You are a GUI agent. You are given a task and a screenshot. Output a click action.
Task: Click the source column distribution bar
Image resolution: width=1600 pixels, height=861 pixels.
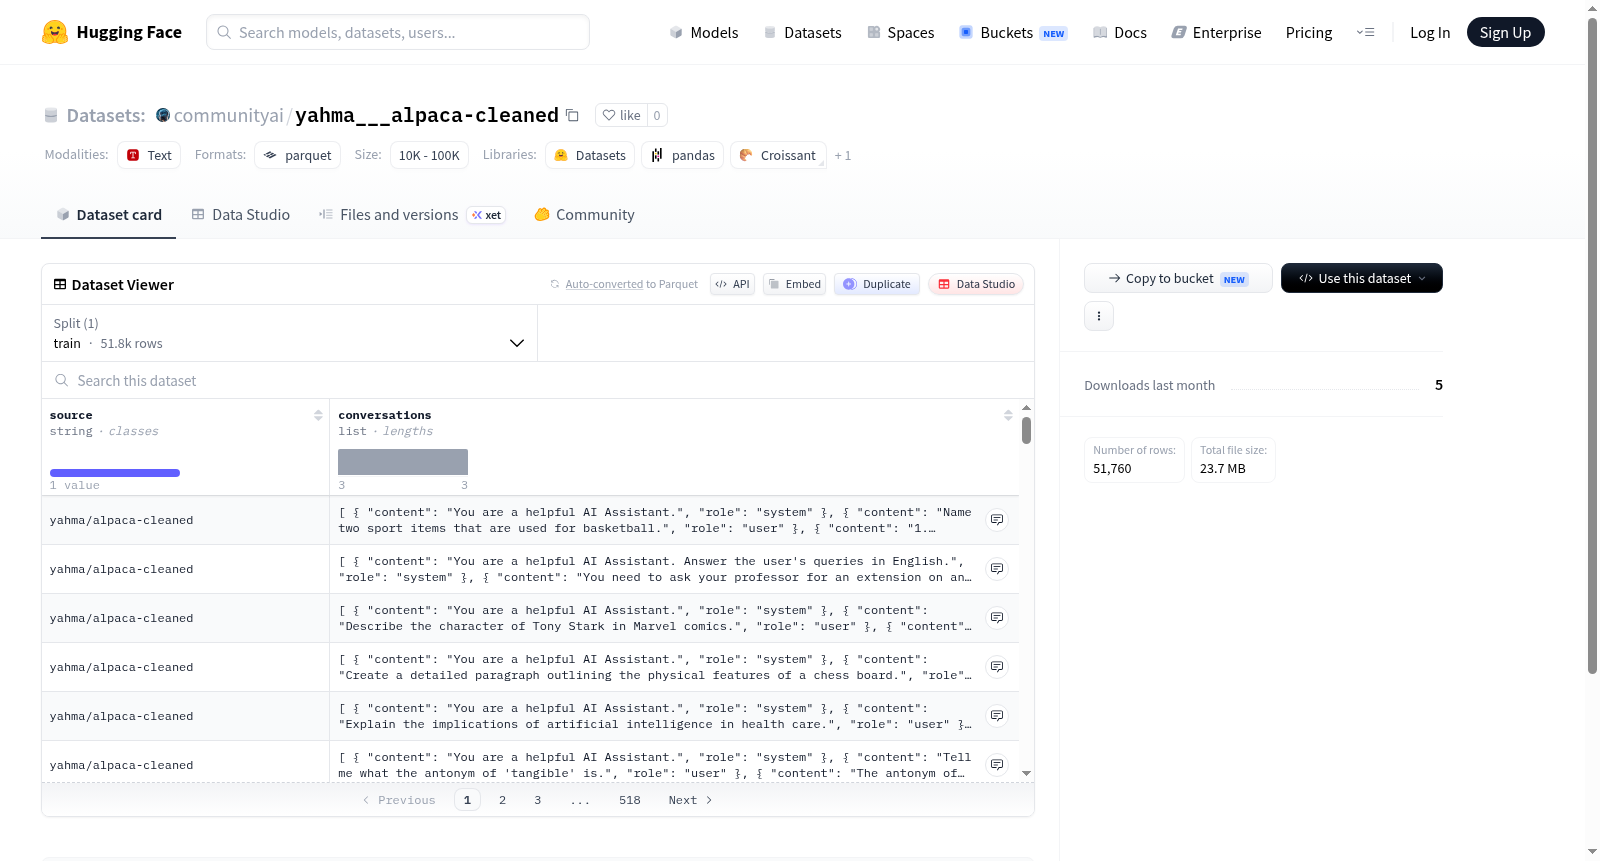(x=115, y=473)
